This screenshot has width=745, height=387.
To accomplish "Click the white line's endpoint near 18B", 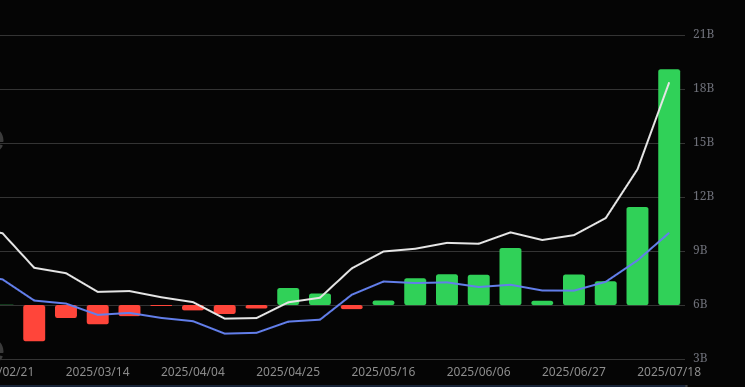I will coord(669,83).
